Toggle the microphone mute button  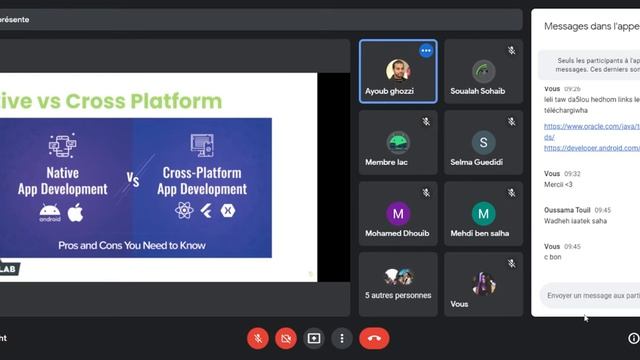point(258,338)
